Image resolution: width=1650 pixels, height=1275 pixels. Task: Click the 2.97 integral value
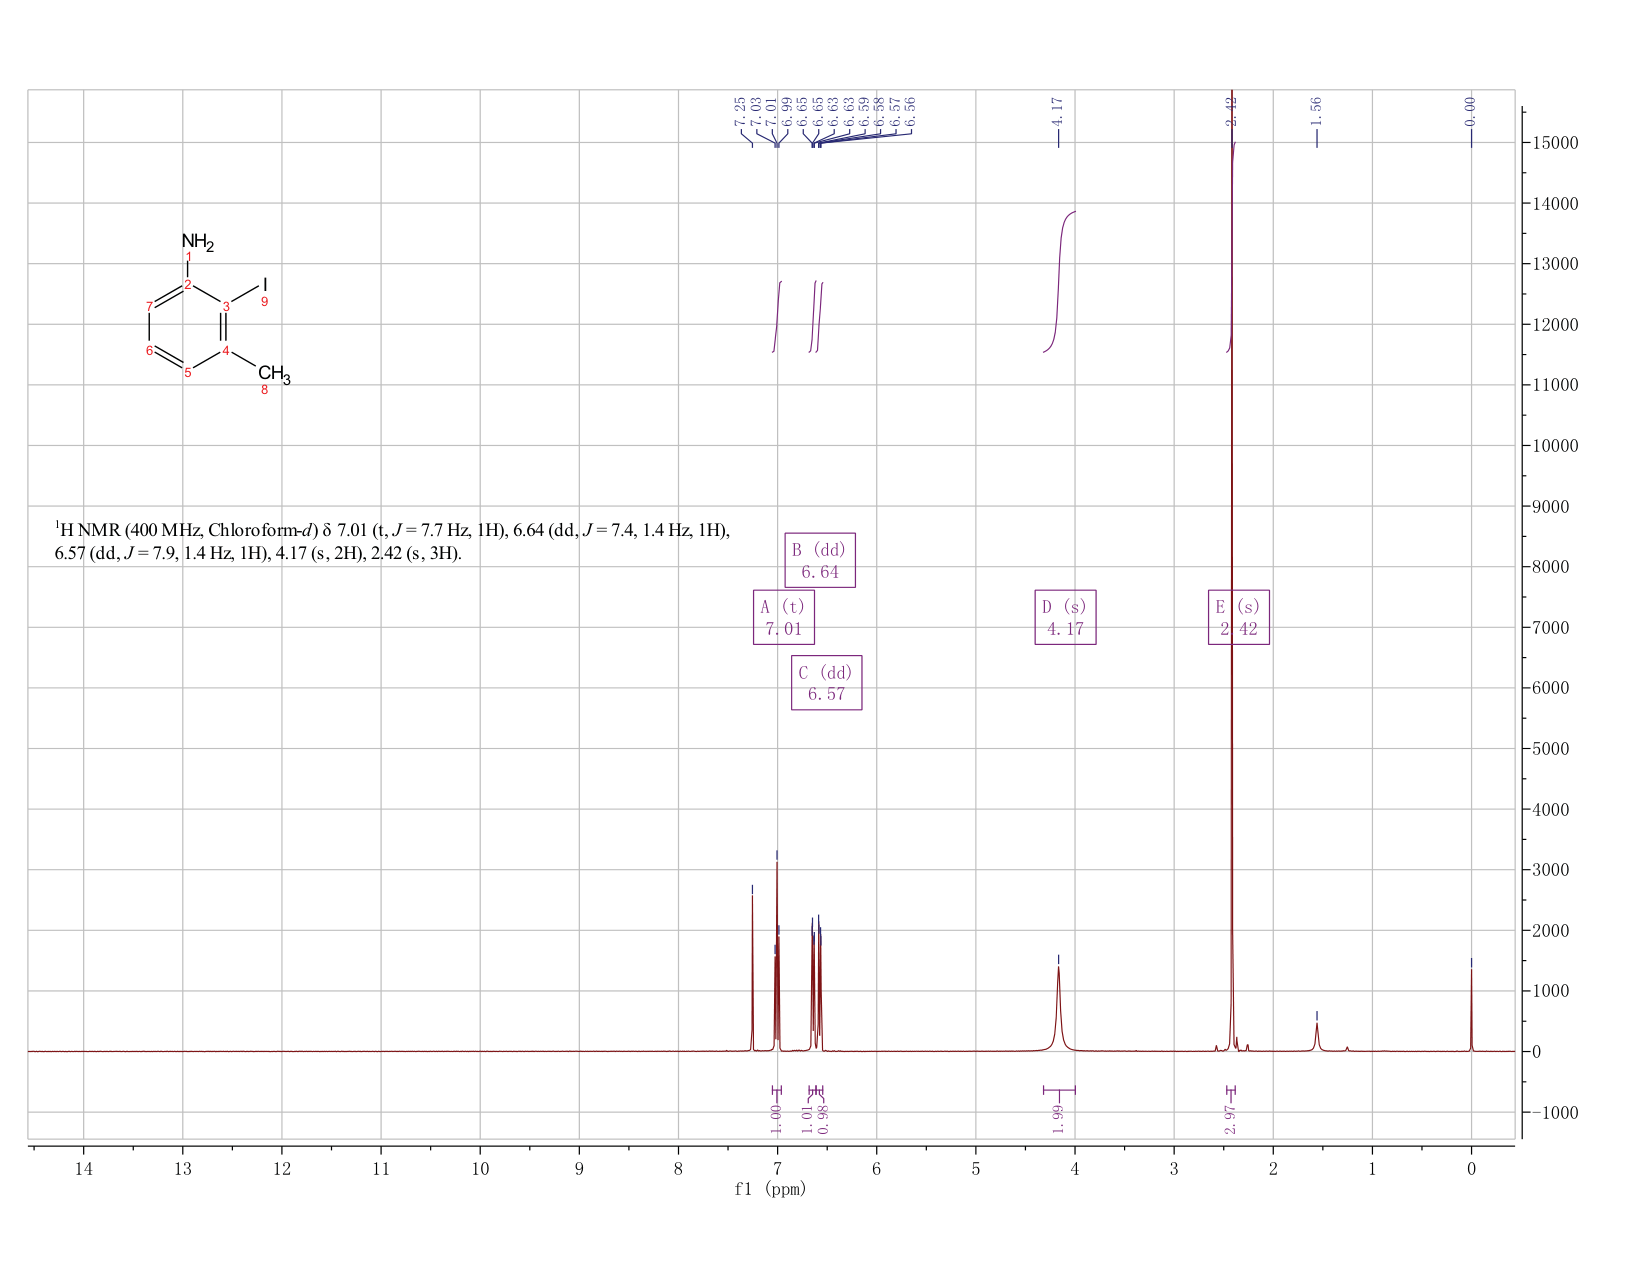[1231, 1120]
